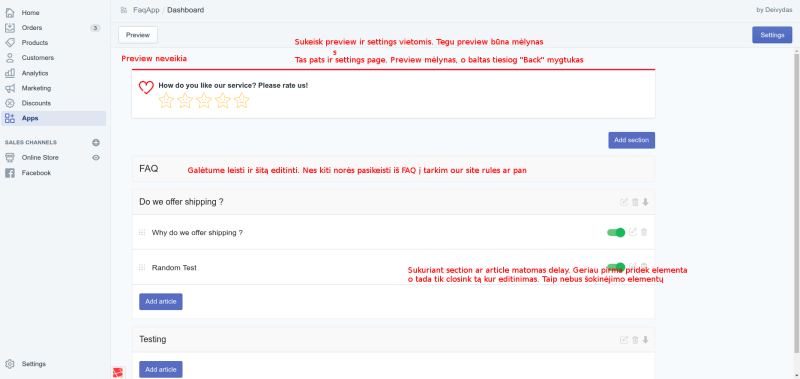Rate the service with the fourth star
Image resolution: width=800 pixels, height=379 pixels.
click(x=222, y=100)
